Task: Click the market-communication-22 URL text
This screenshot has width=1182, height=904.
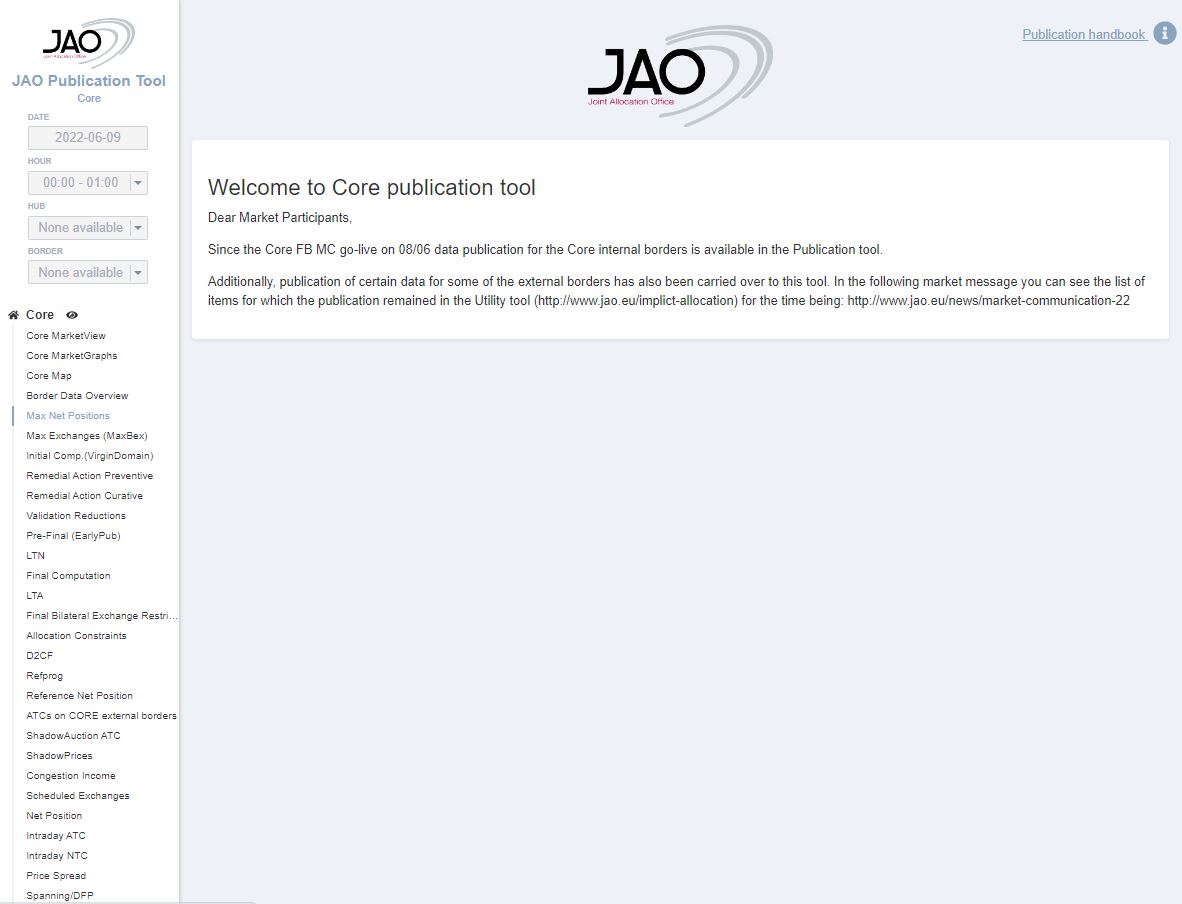Action: [988, 300]
